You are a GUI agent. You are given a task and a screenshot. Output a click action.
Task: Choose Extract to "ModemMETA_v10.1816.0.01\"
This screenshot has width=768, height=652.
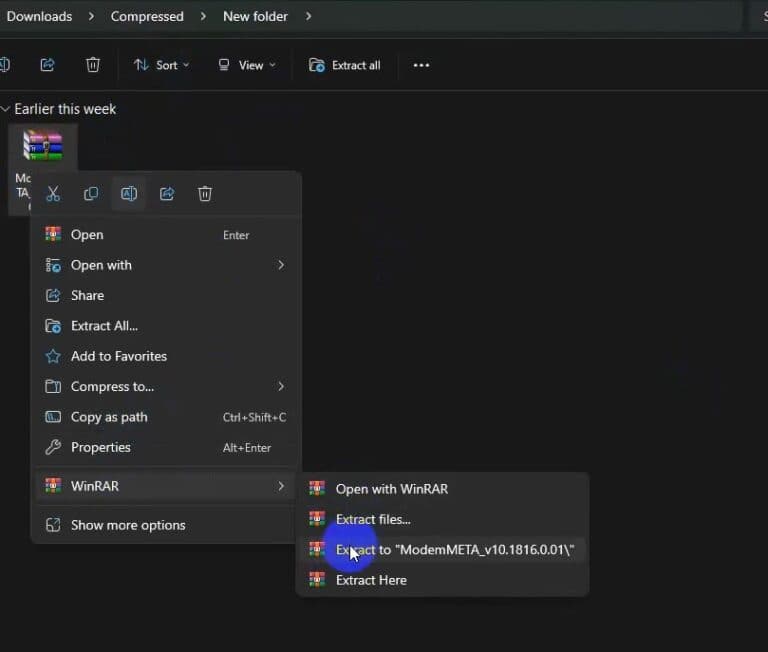pos(454,549)
